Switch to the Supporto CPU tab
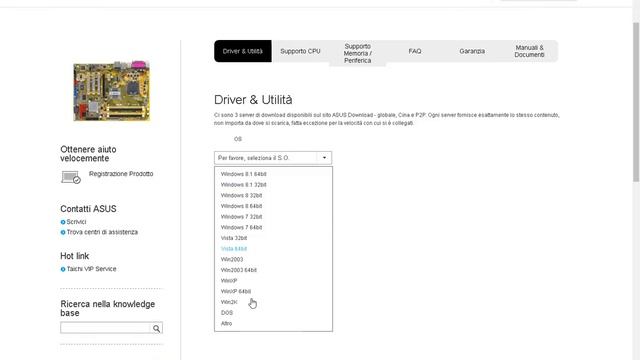The width and height of the screenshot is (640, 360). (300, 51)
